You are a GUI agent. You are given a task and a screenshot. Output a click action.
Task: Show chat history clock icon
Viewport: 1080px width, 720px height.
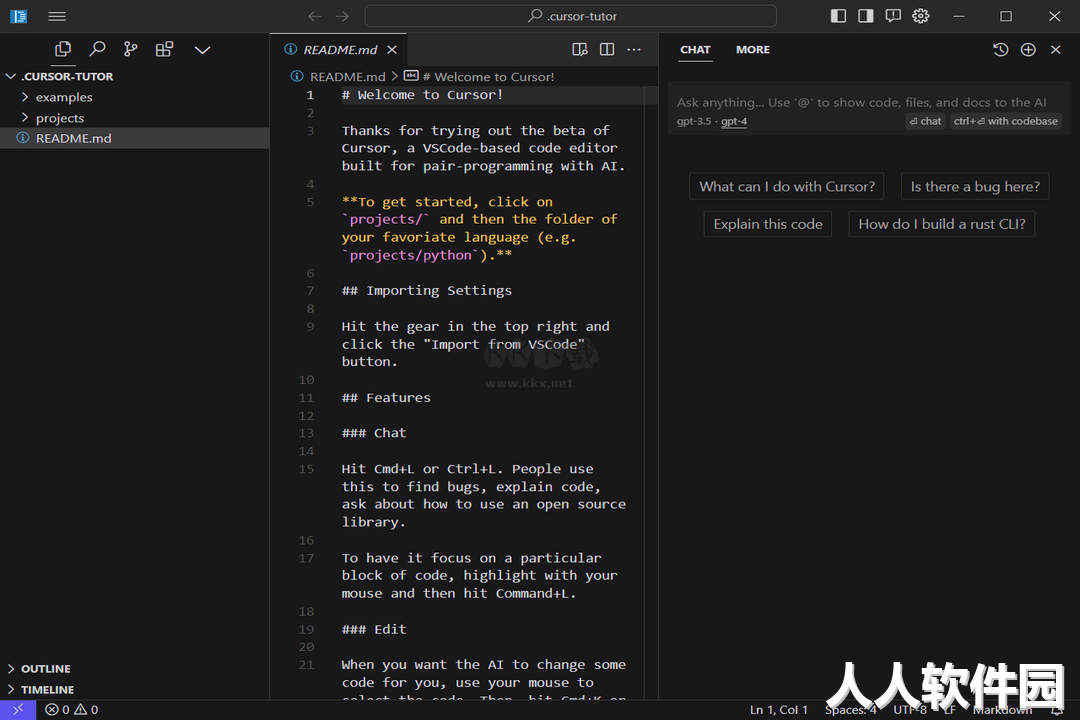click(1001, 50)
